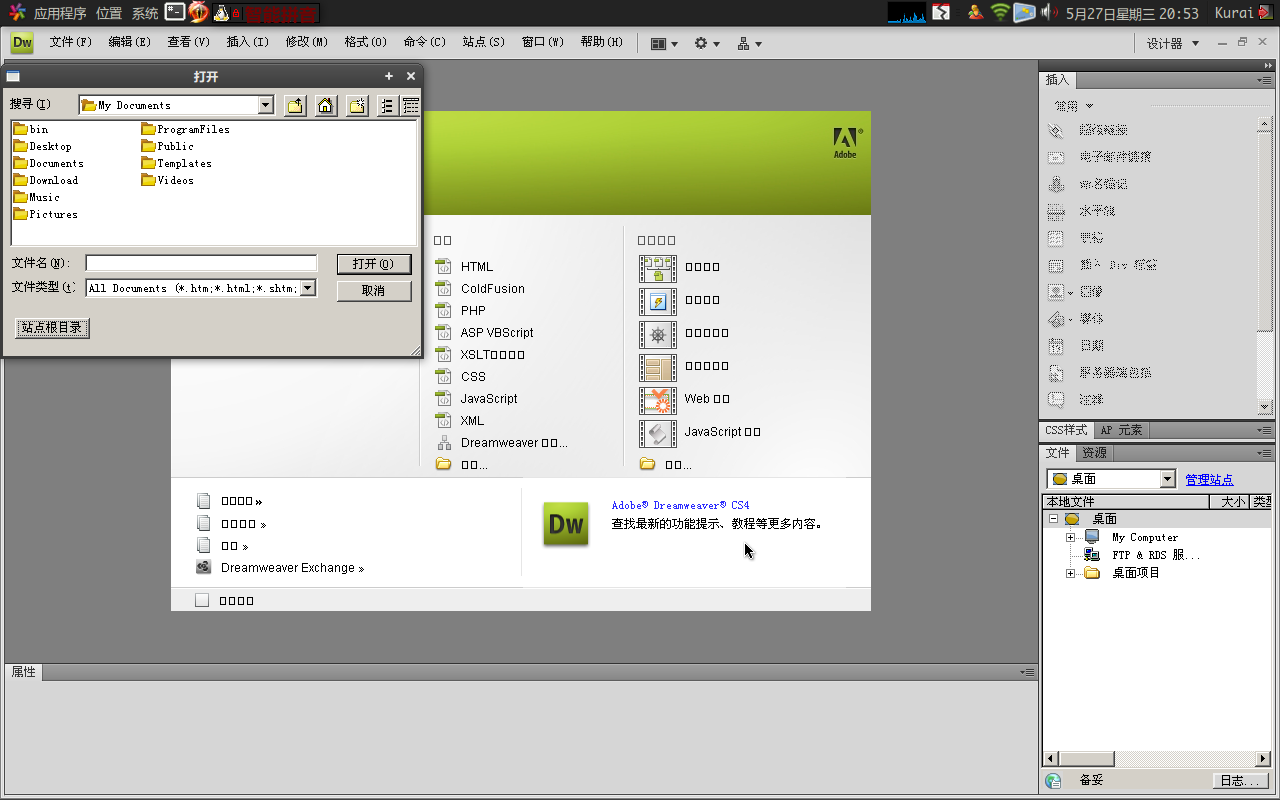1280x800 pixels.
Task: Open the Dreamweaver Exchange » link
Action: click(x=292, y=568)
